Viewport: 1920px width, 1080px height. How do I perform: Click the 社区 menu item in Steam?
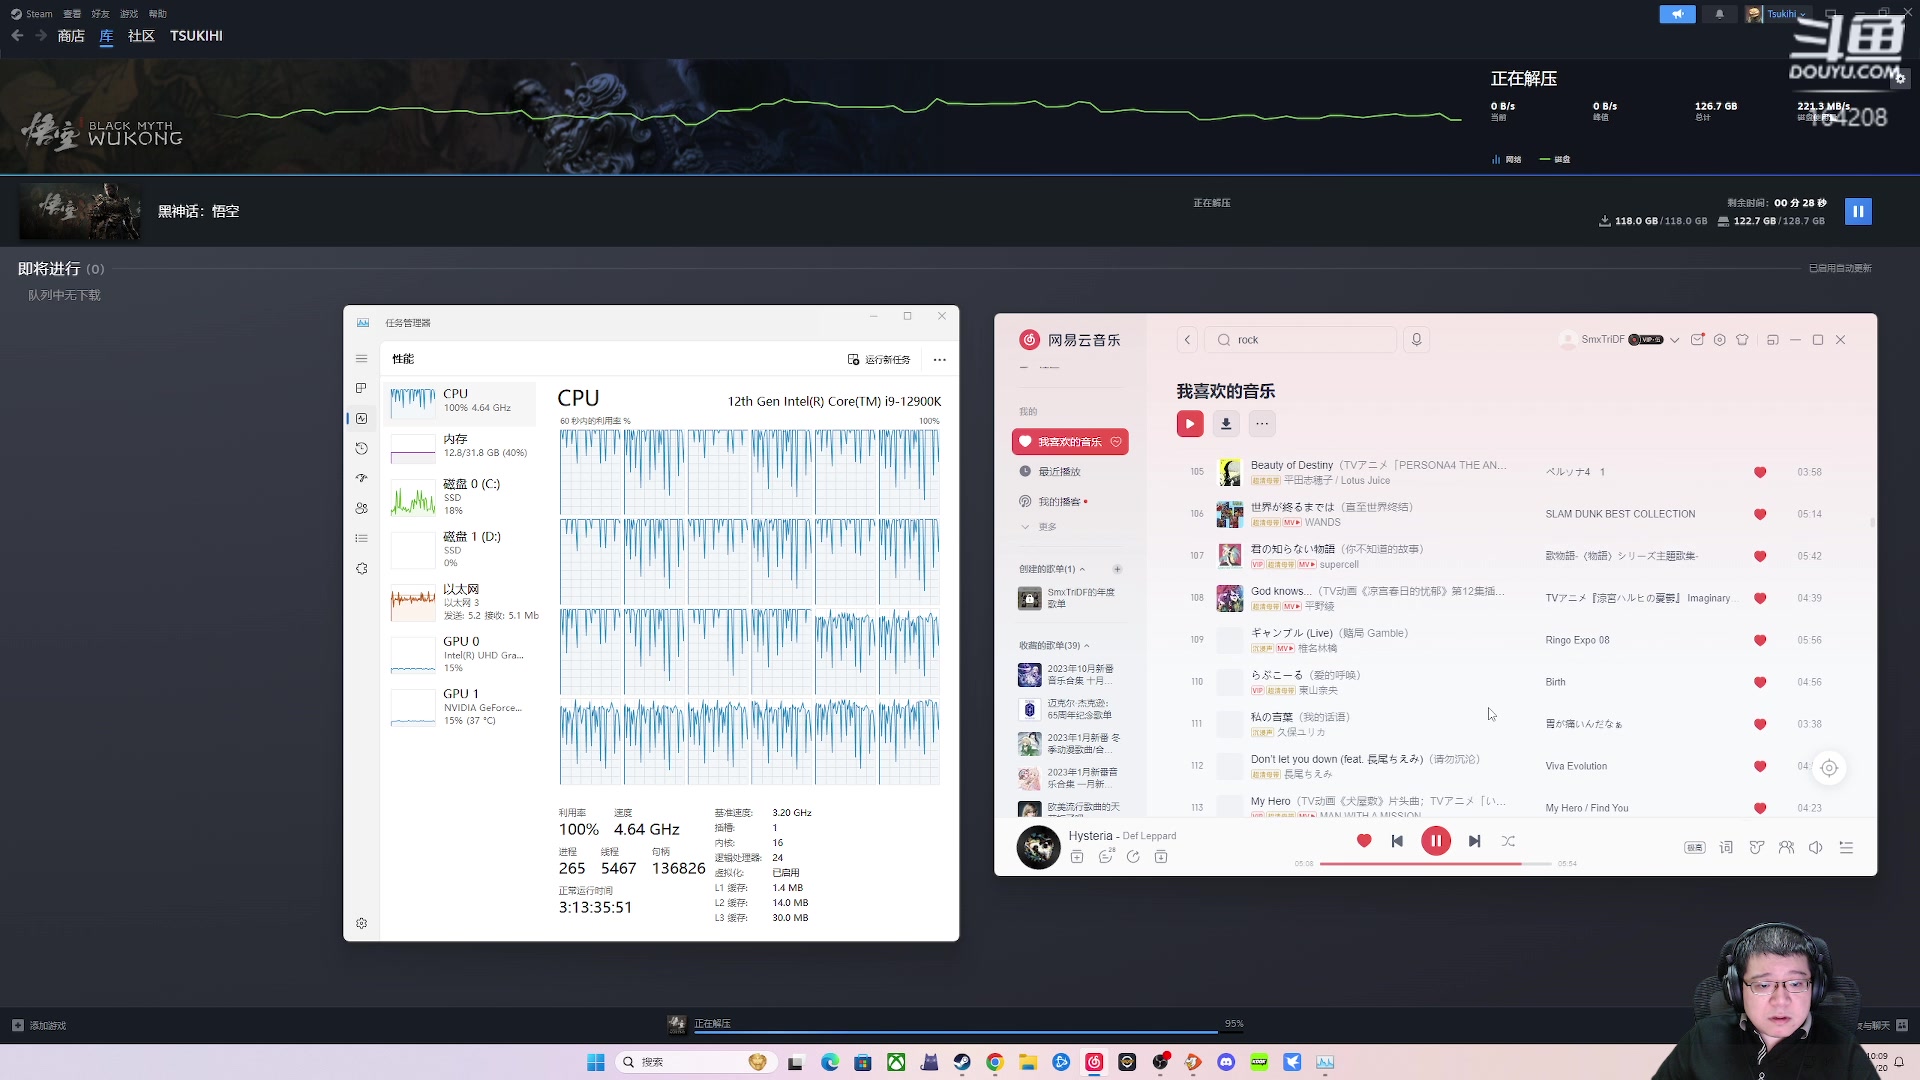pos(140,36)
